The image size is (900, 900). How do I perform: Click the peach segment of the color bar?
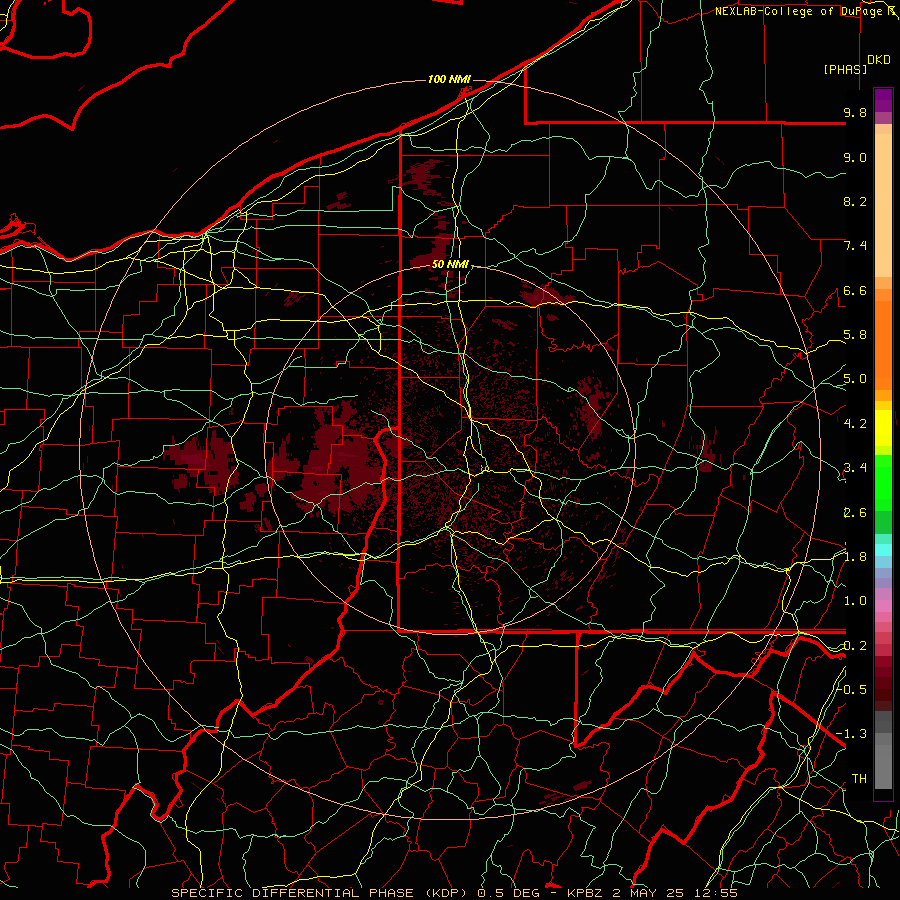(x=883, y=205)
